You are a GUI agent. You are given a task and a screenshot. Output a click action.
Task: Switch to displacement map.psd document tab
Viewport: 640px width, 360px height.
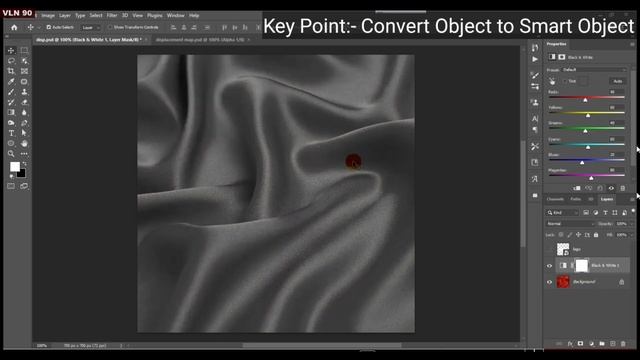pyautogui.click(x=200, y=40)
